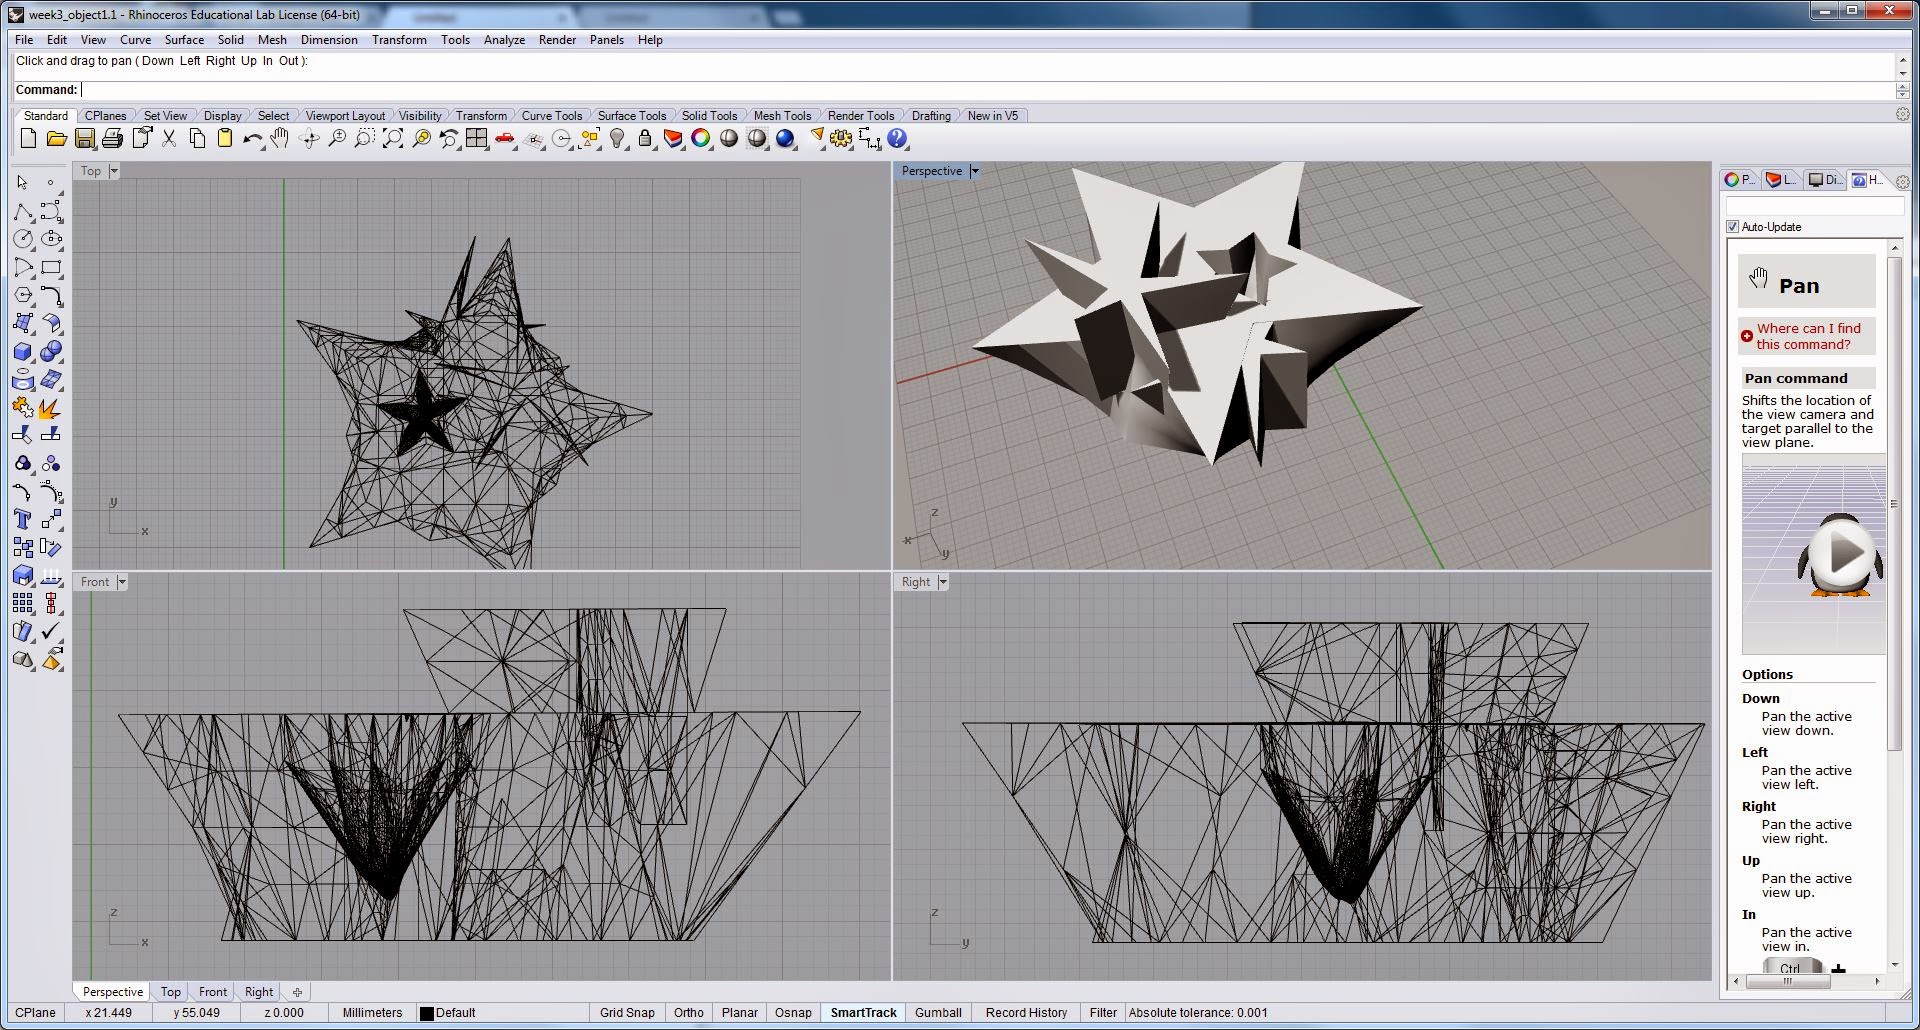
Task: Open the Layers icon in Standard toolbar
Action: (673, 139)
